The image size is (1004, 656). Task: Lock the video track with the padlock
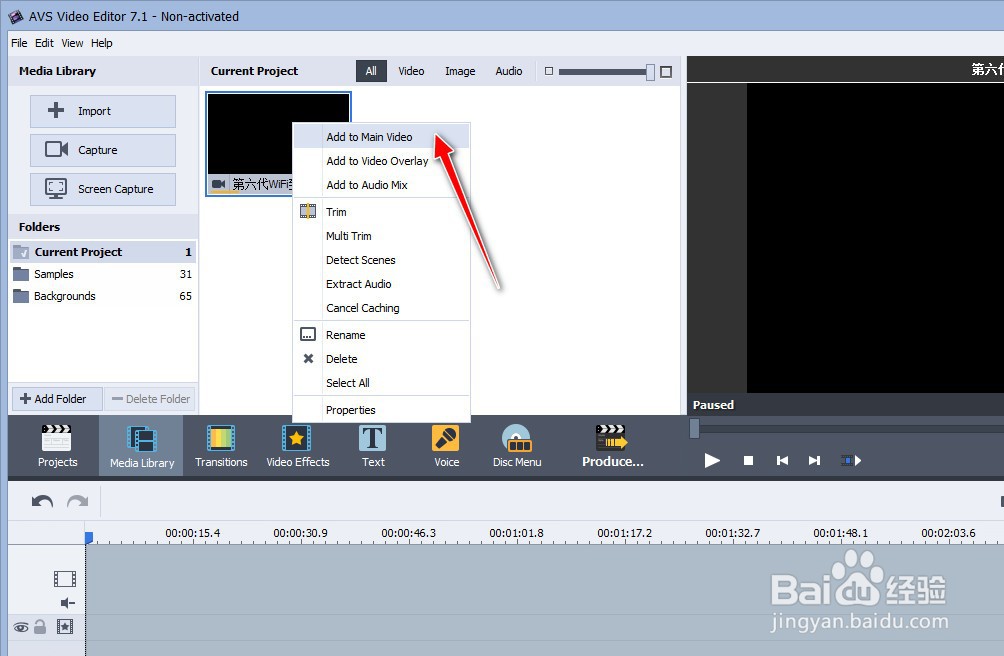tap(39, 626)
